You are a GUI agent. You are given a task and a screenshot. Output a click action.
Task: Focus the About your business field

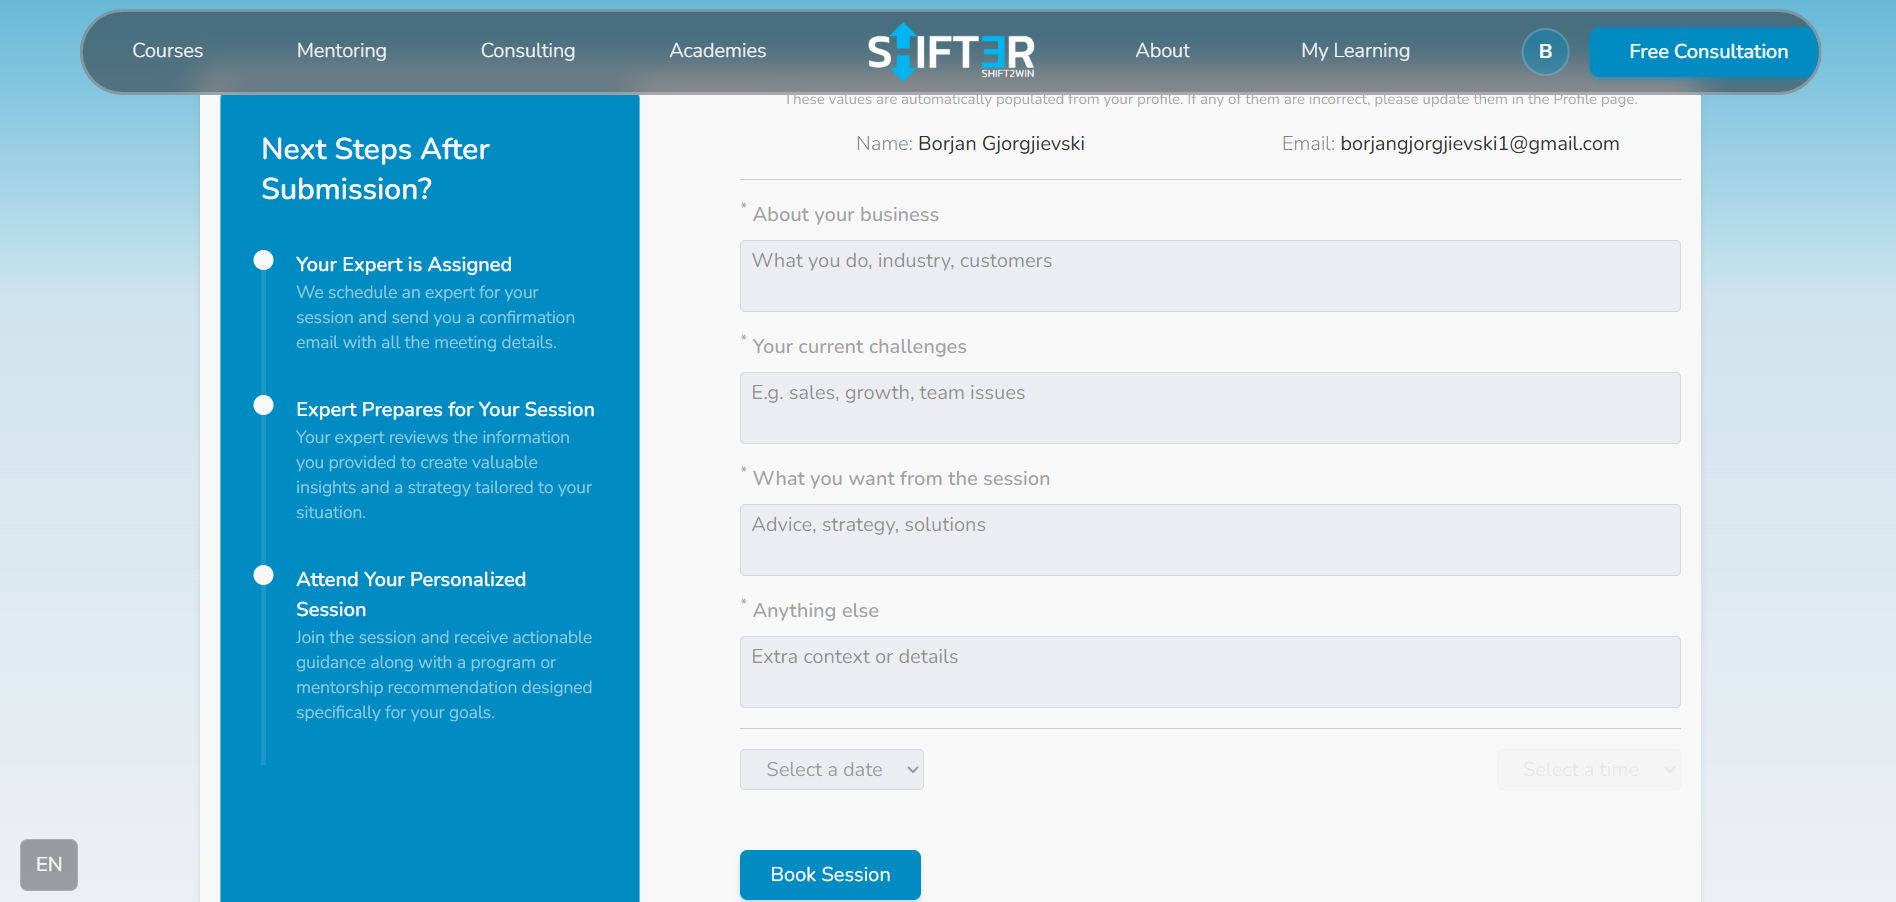pos(1209,276)
